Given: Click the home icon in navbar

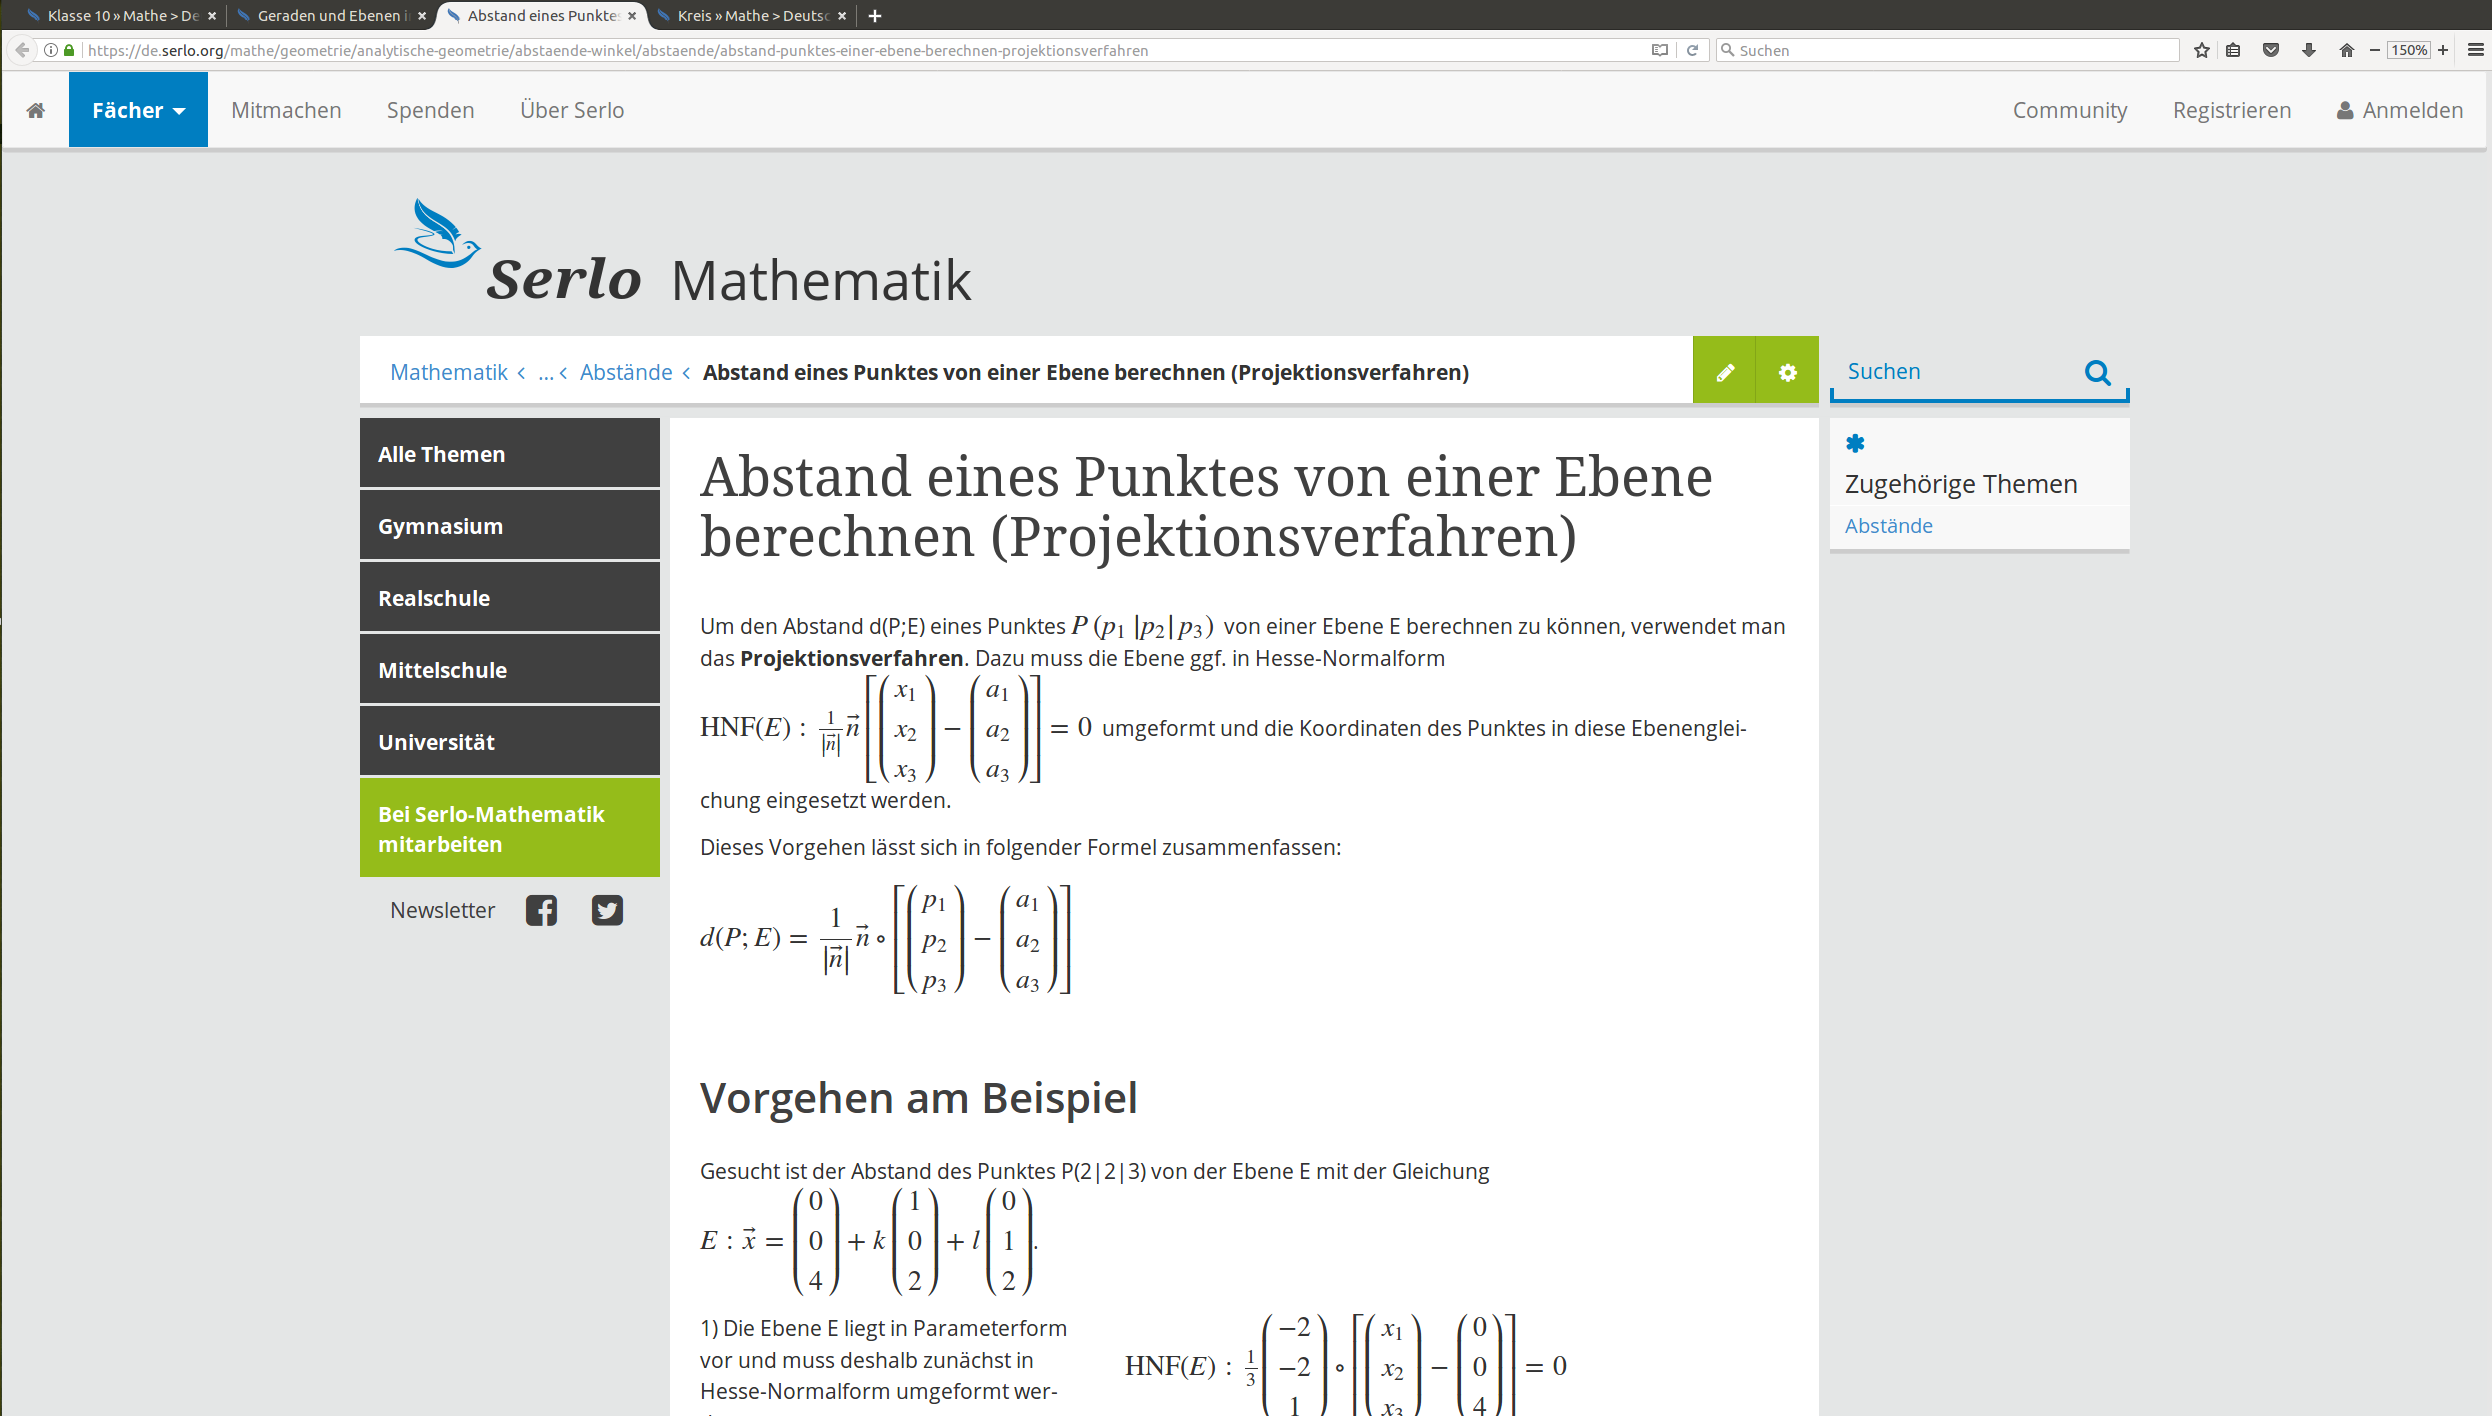Looking at the screenshot, I should [36, 110].
